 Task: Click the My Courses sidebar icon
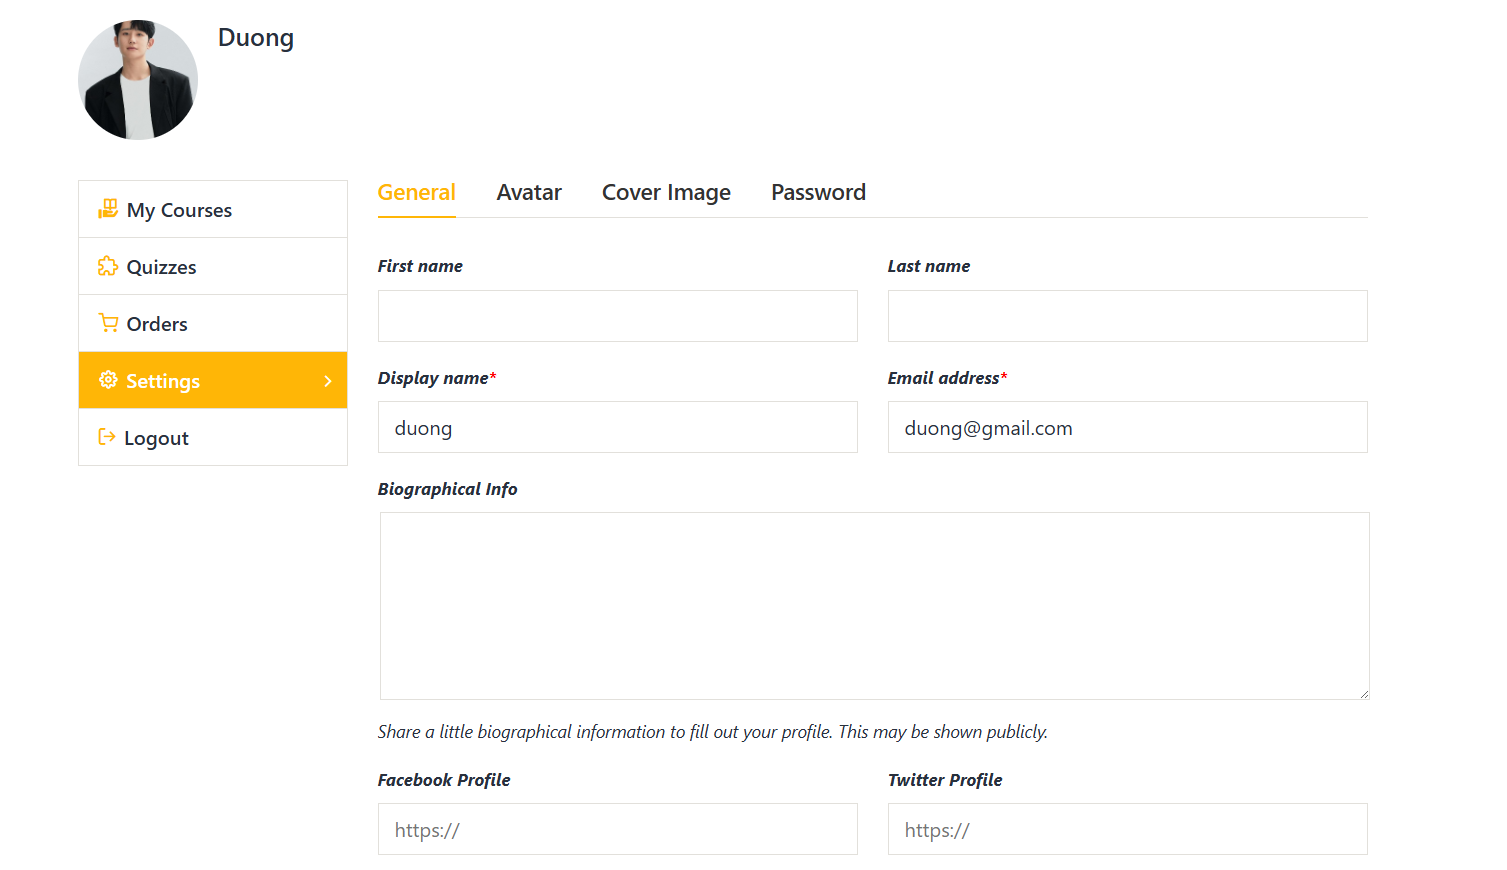click(108, 209)
